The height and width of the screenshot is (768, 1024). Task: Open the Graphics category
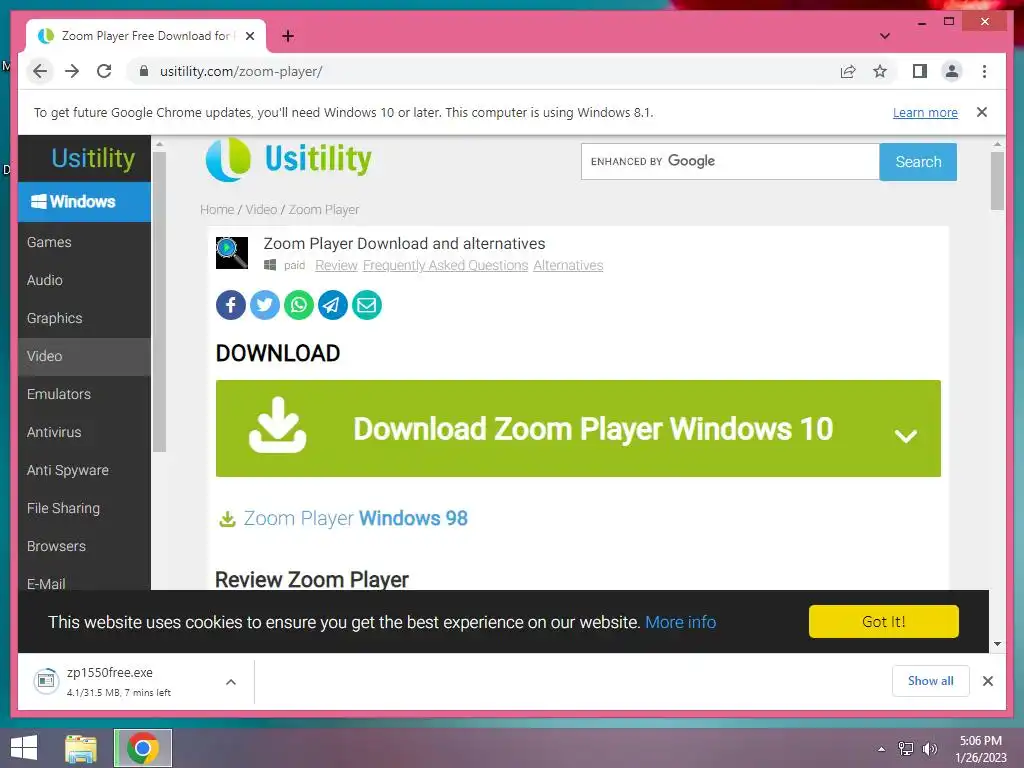click(84, 318)
